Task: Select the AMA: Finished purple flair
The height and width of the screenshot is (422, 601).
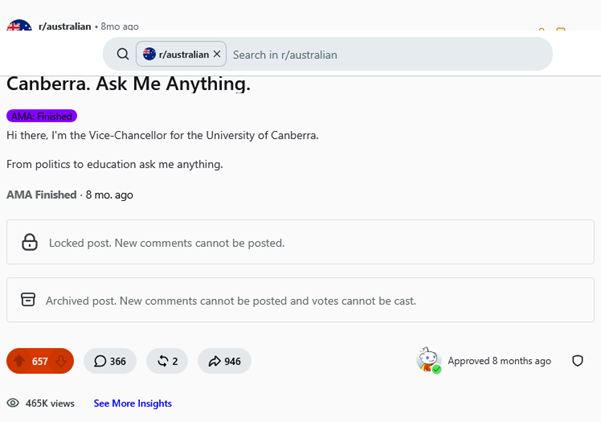Action: (x=42, y=116)
